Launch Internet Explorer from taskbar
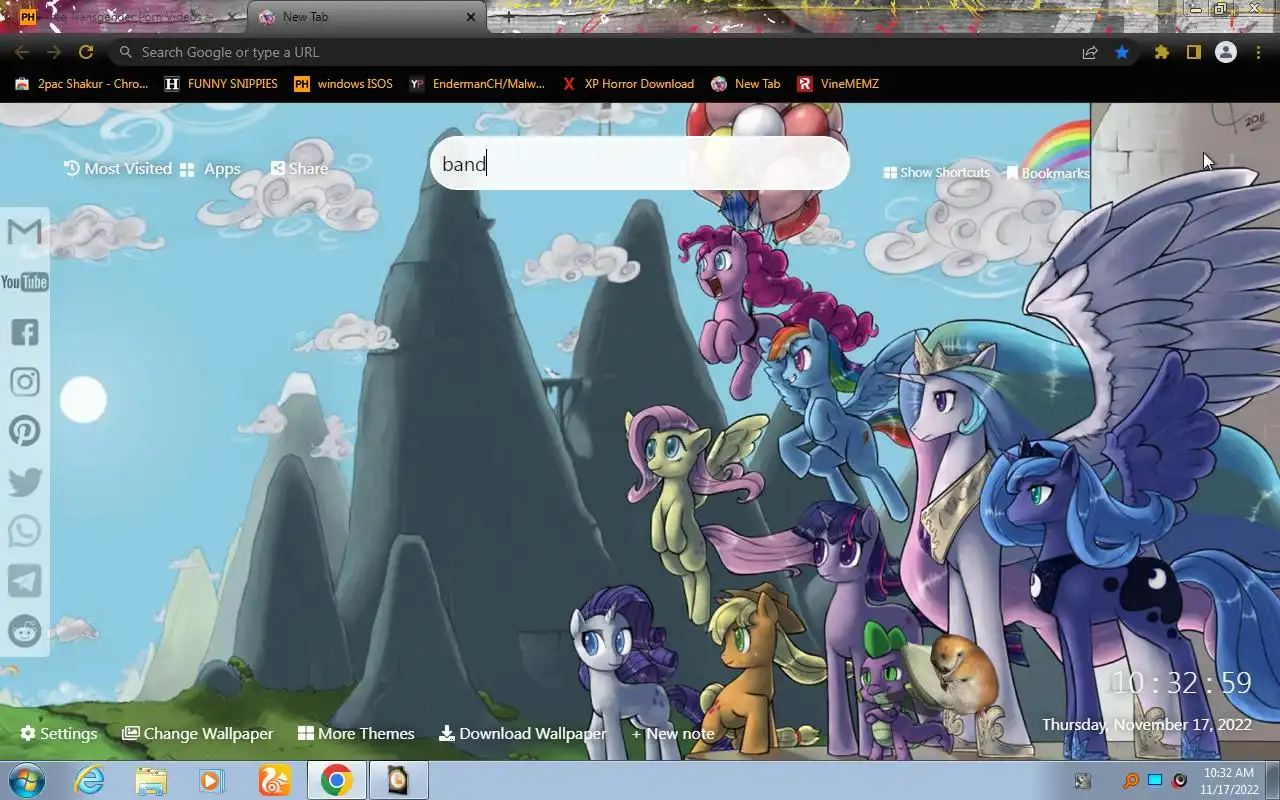The width and height of the screenshot is (1280, 800). [90, 780]
